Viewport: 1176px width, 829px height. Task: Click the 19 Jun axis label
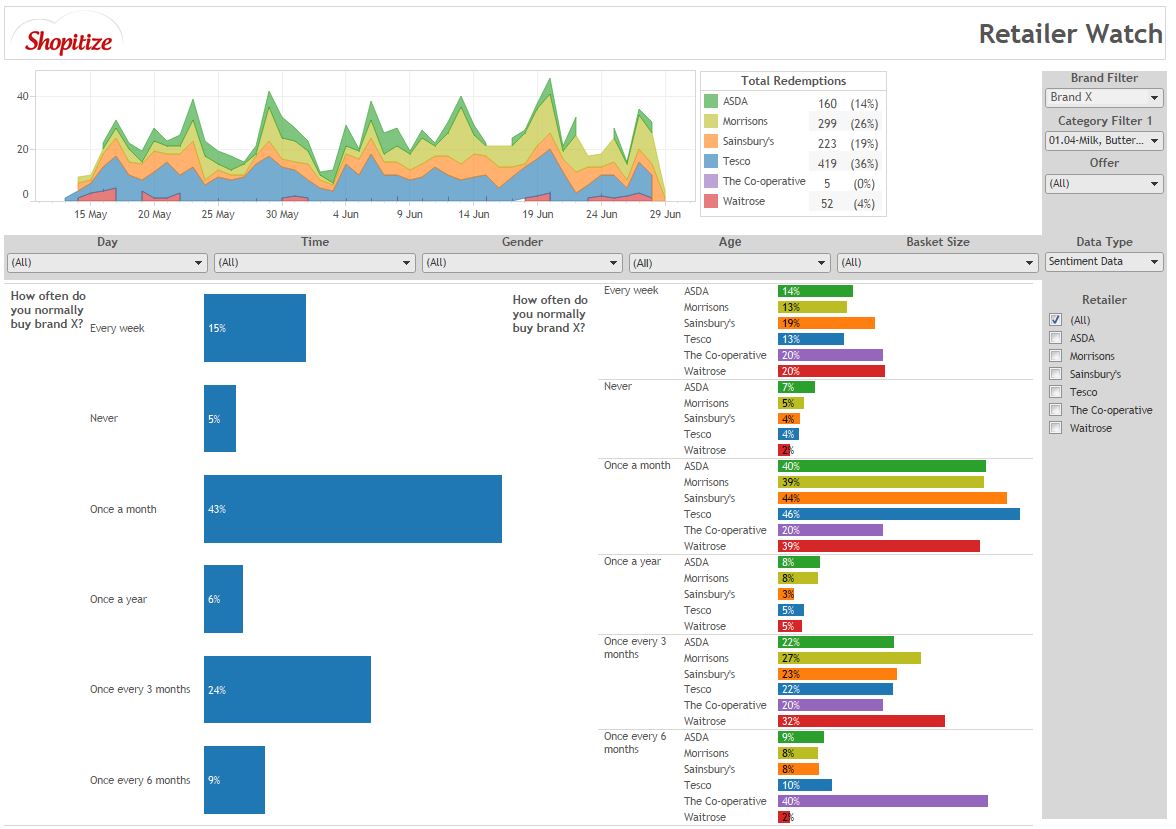(x=538, y=214)
